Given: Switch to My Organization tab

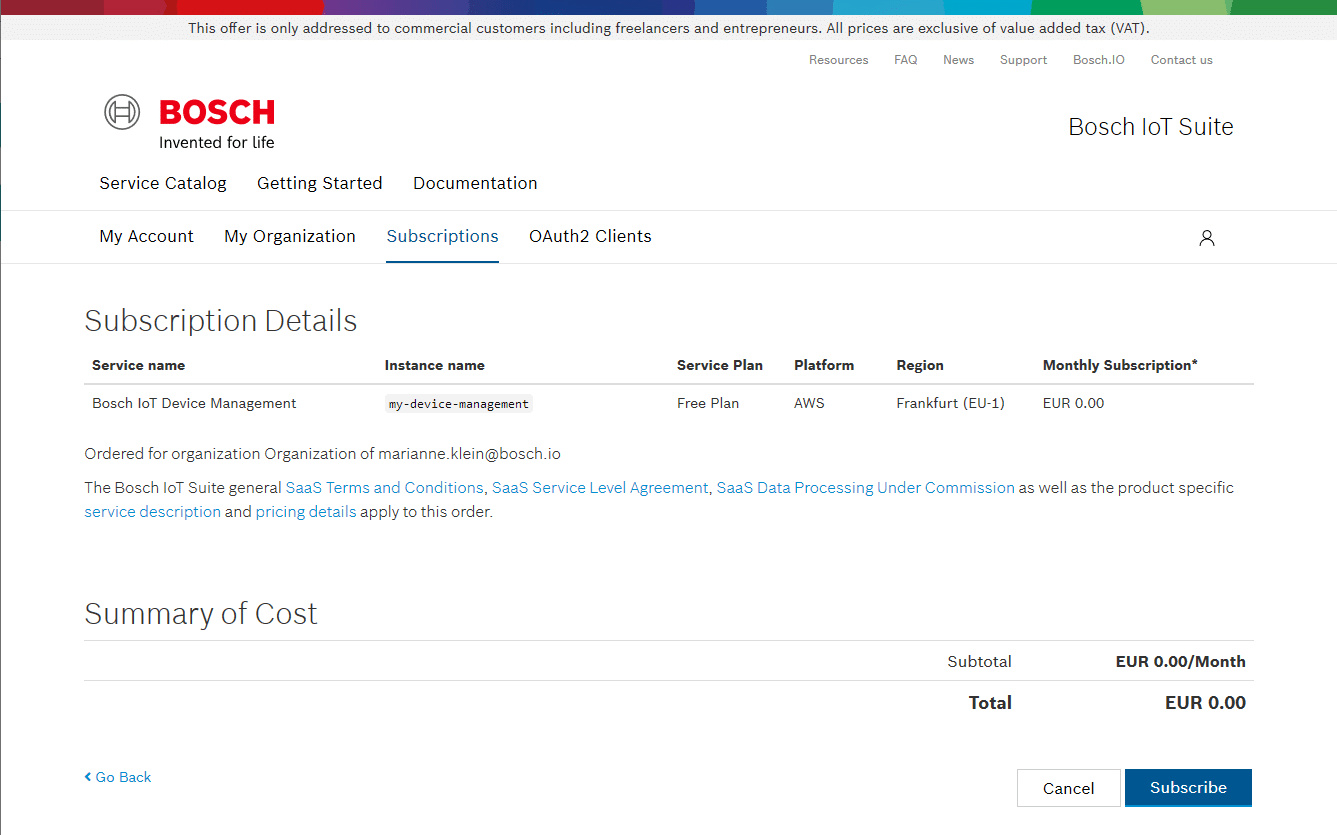Looking at the screenshot, I should (x=290, y=236).
